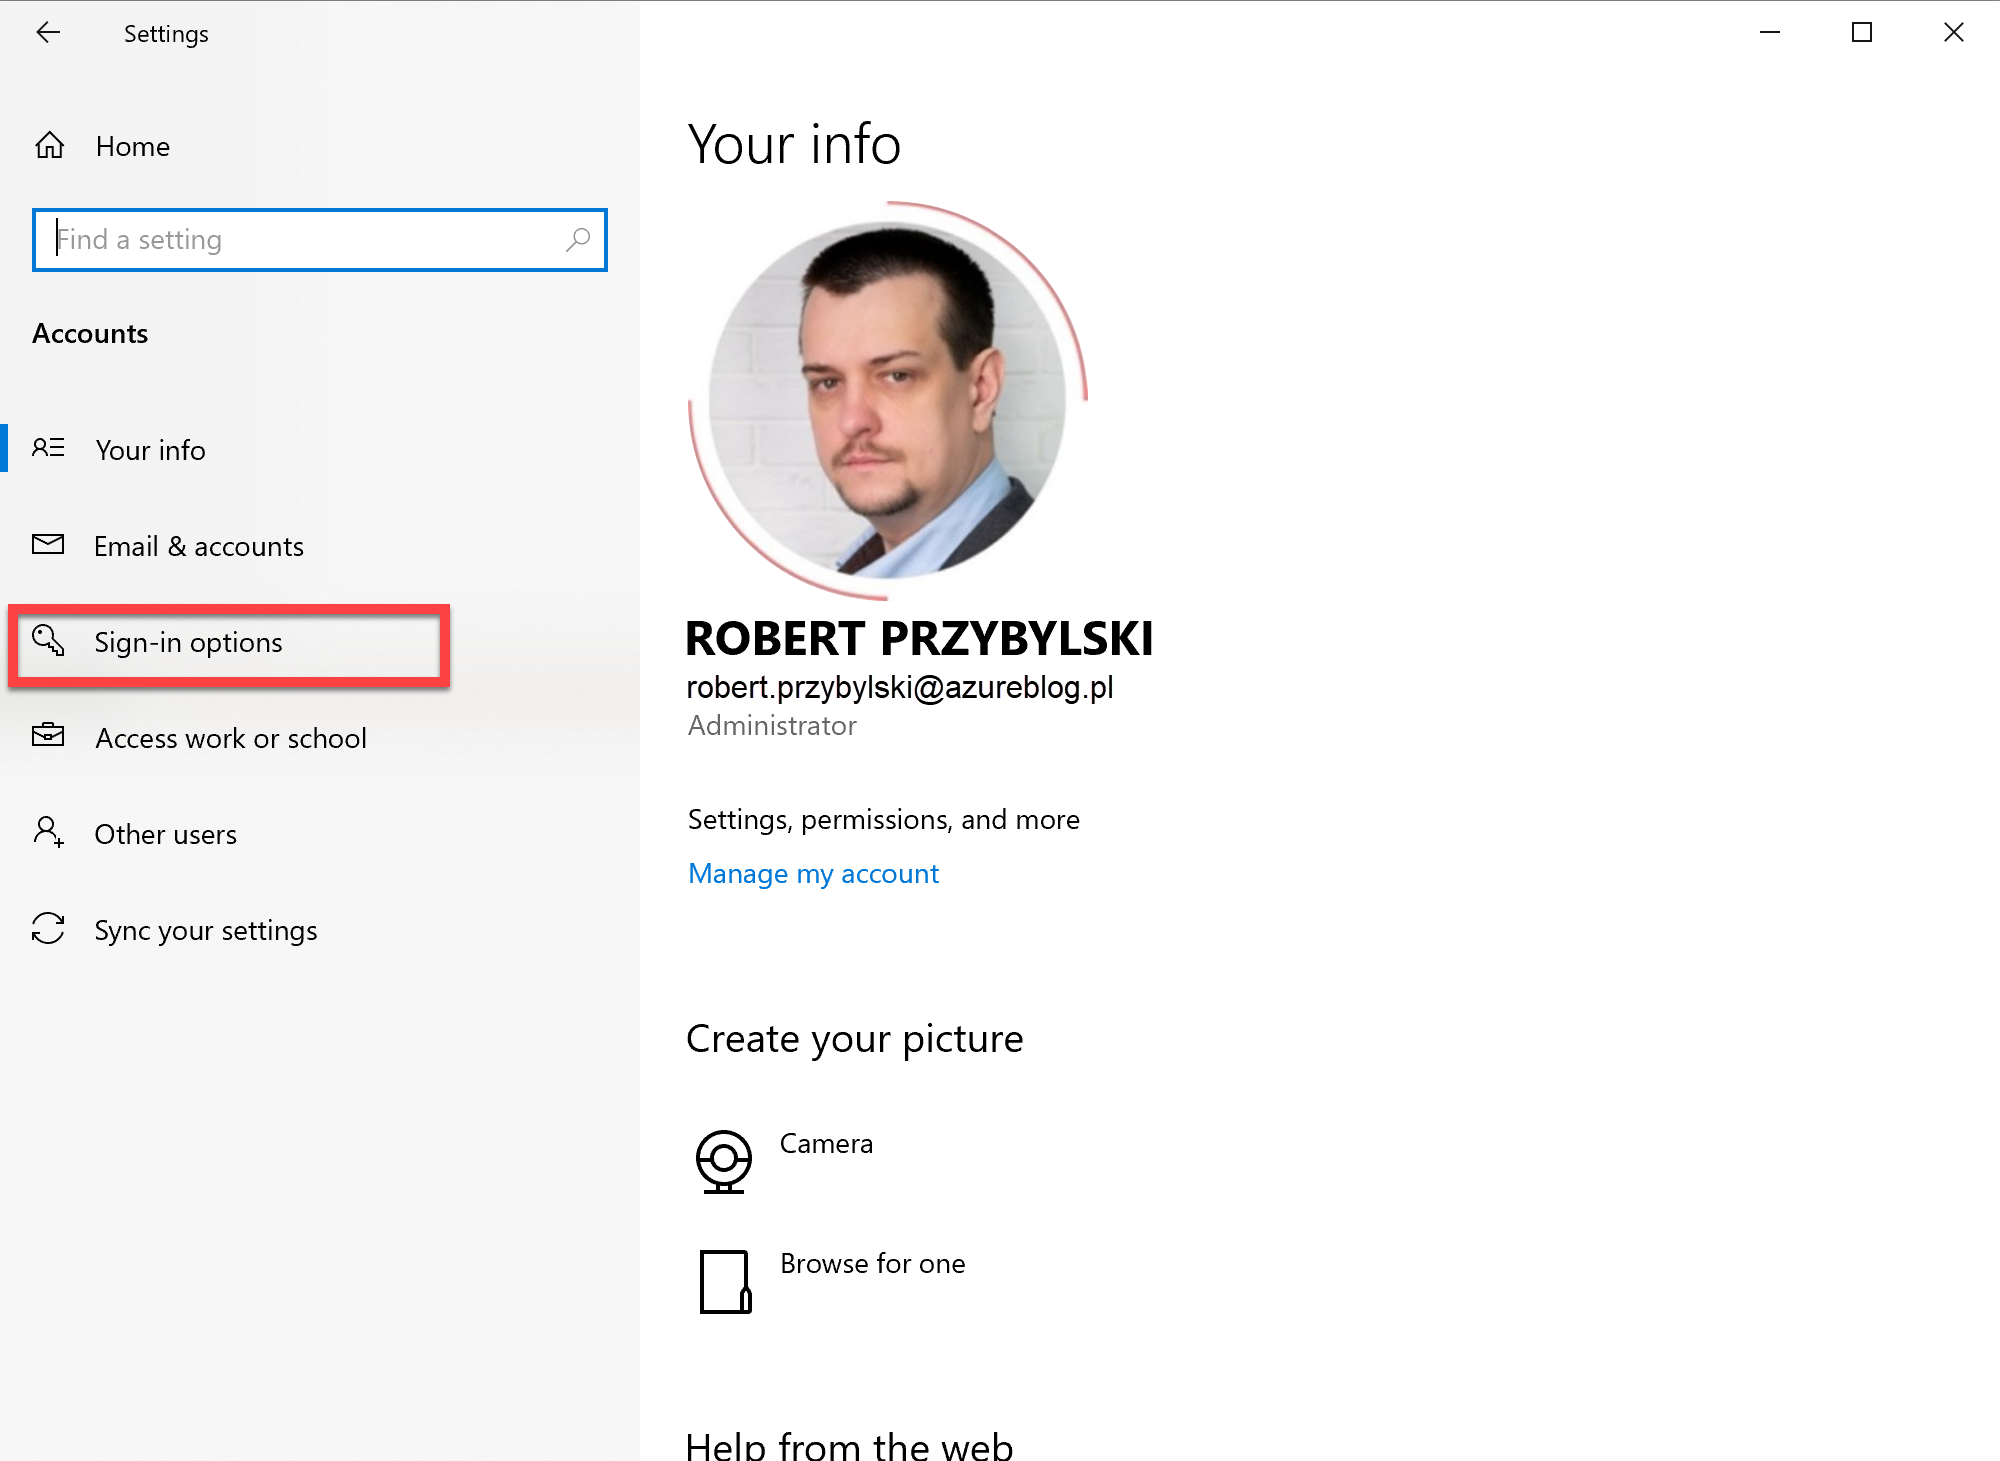Open Sync your settings page
This screenshot has height=1461, width=2000.
coord(205,930)
